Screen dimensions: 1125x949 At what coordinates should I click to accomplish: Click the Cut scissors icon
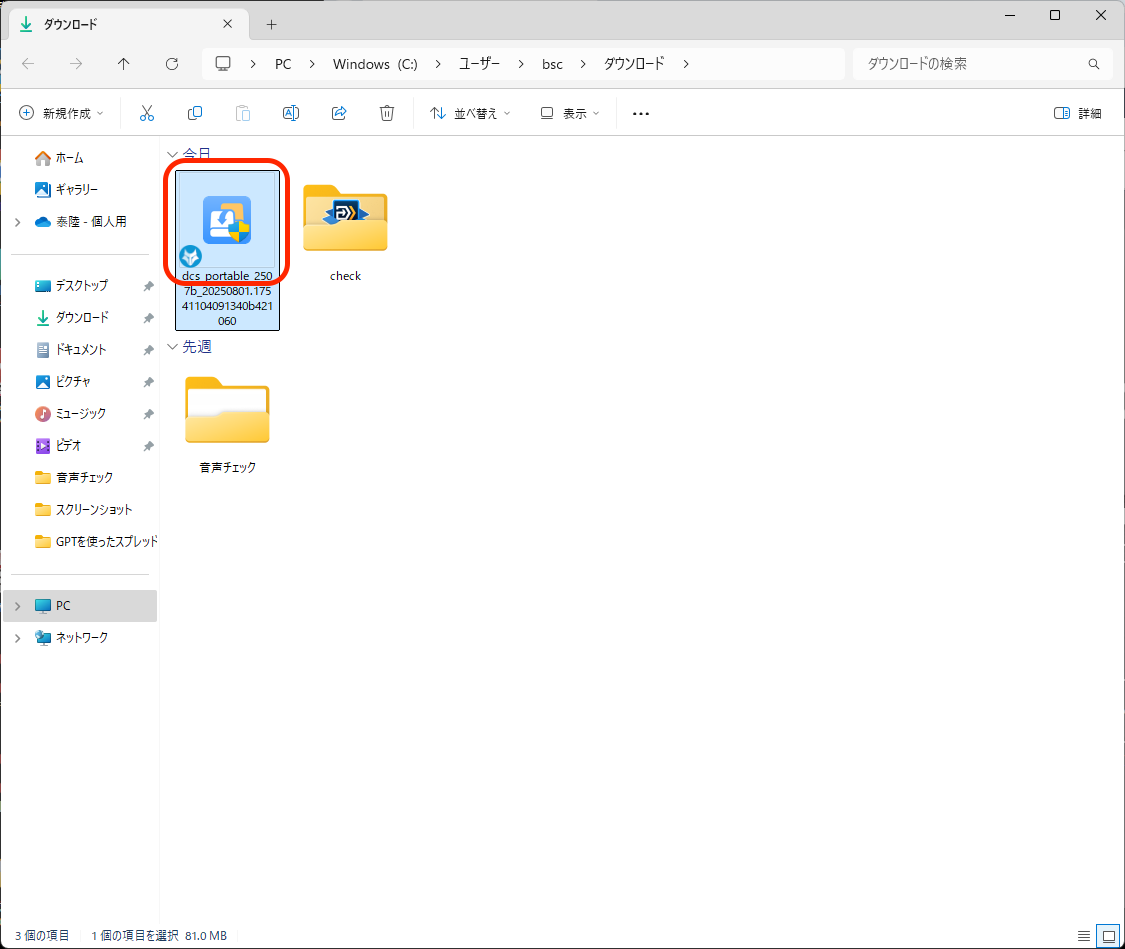pyautogui.click(x=146, y=113)
